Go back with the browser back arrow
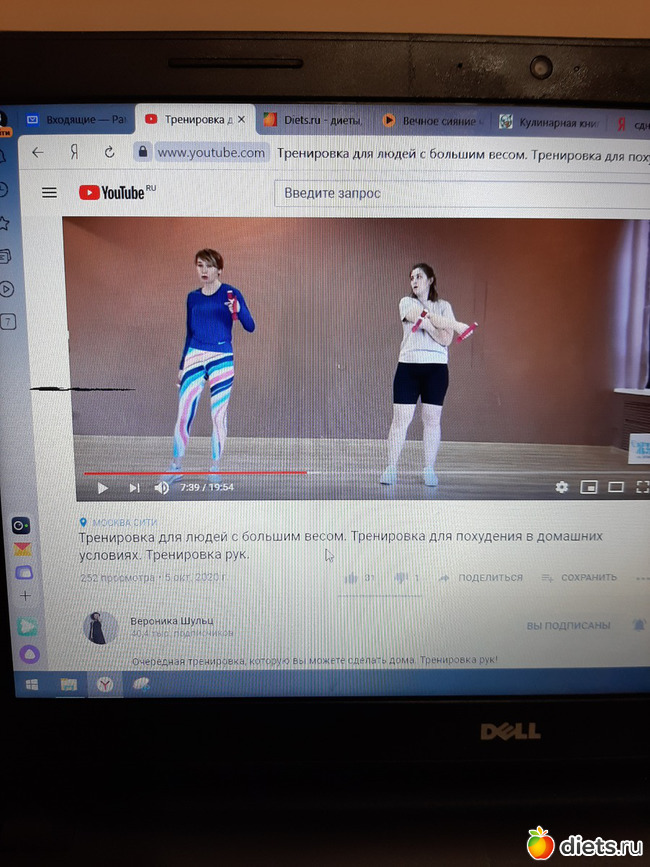650x867 pixels. (38, 152)
